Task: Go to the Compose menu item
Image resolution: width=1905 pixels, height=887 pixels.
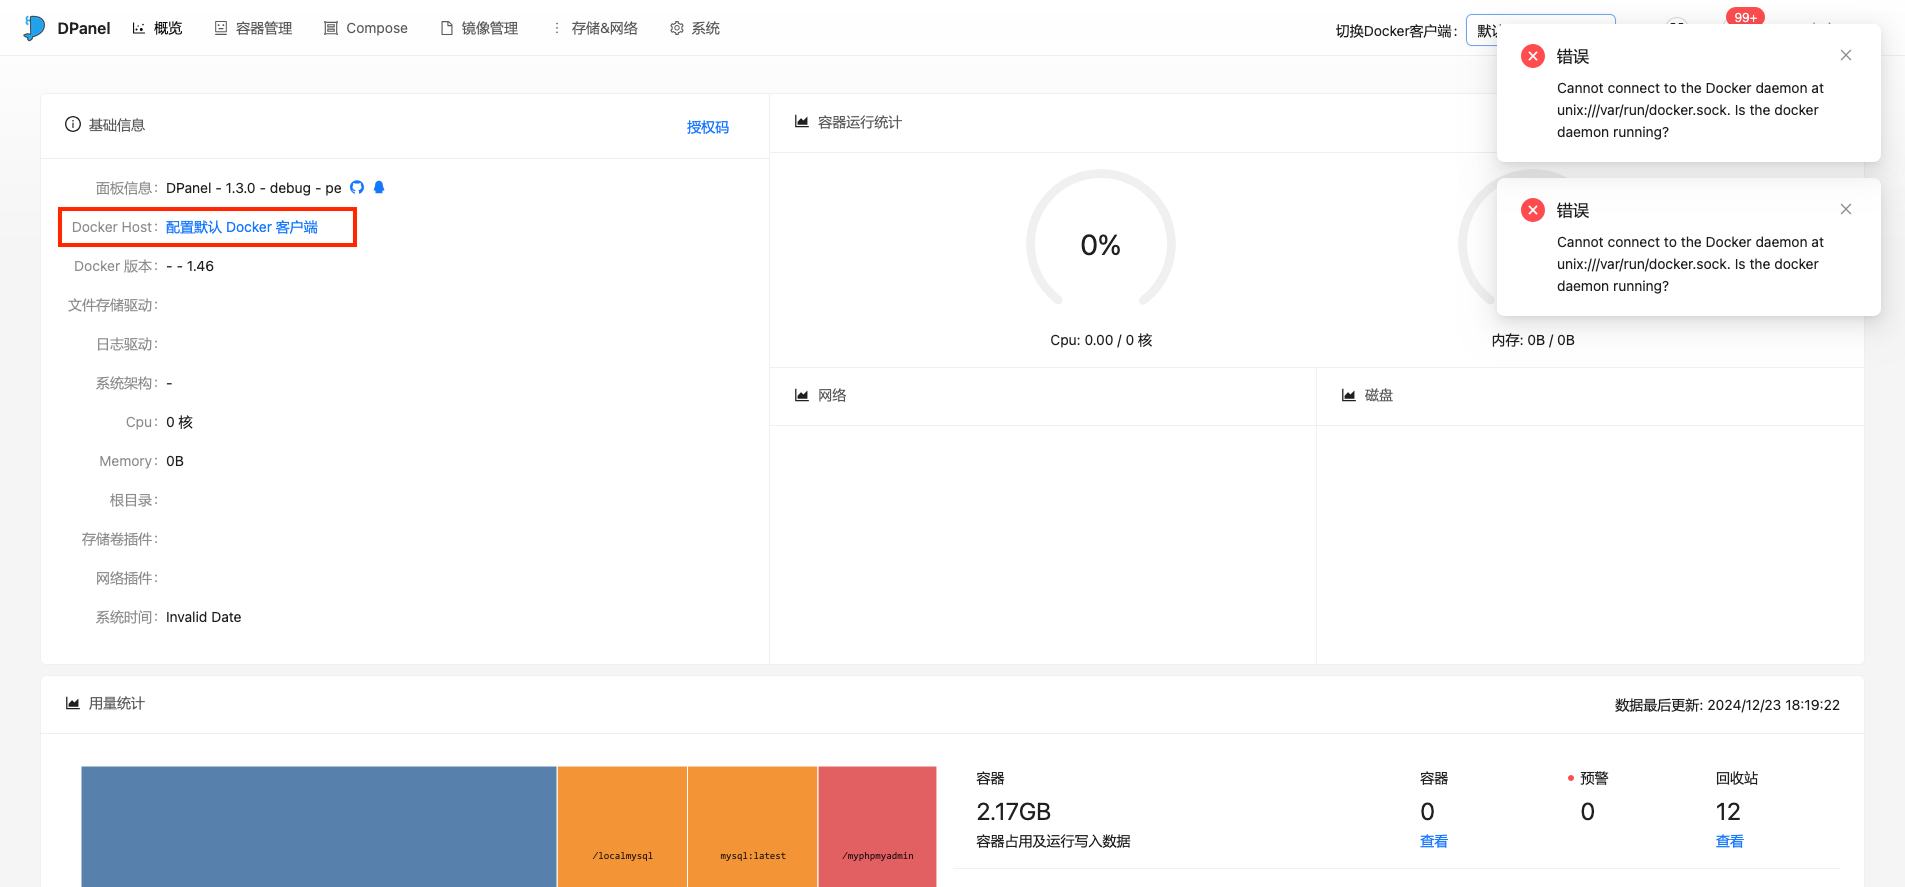Action: point(365,28)
